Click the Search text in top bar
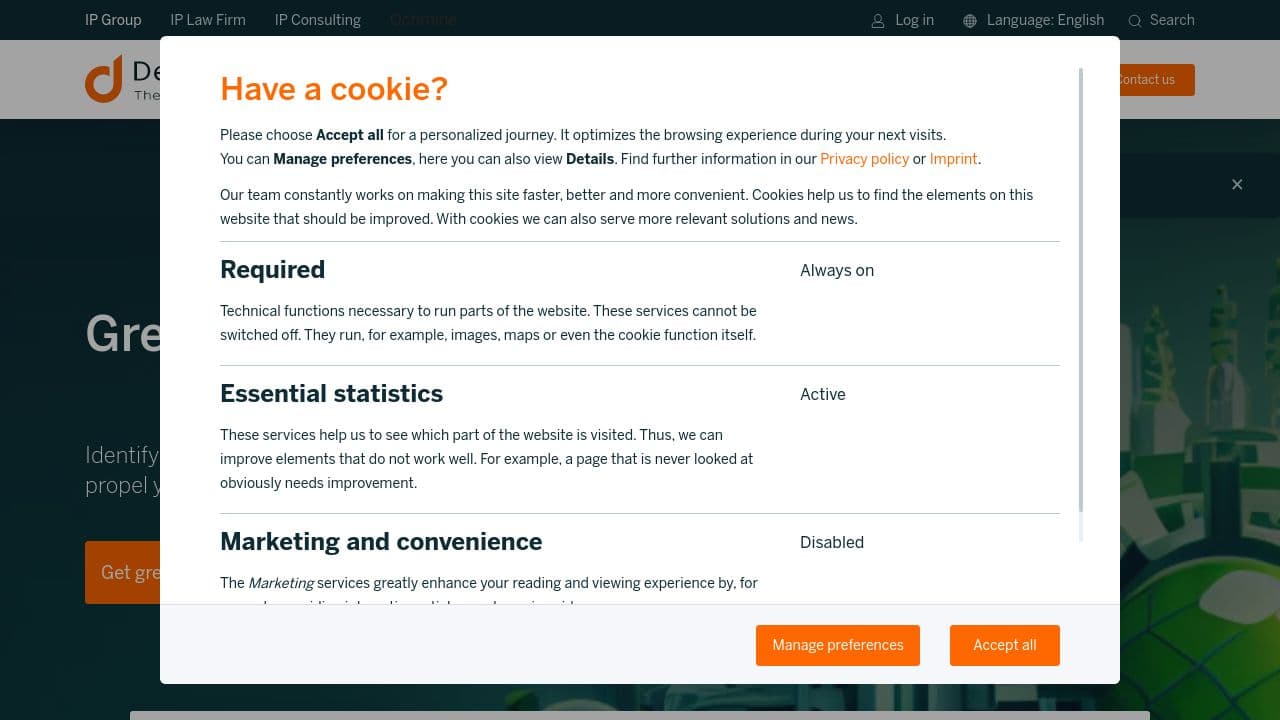 pyautogui.click(x=1172, y=20)
